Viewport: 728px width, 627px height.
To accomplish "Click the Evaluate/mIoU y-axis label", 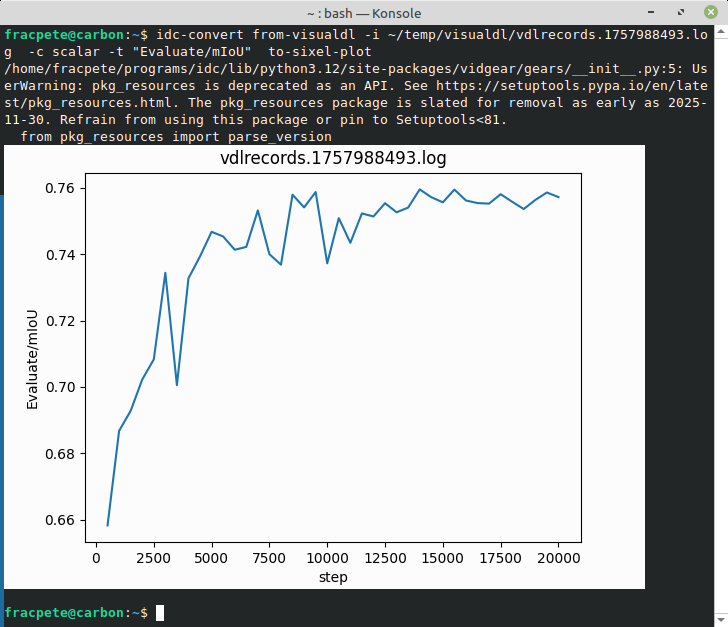I will coord(32,356).
